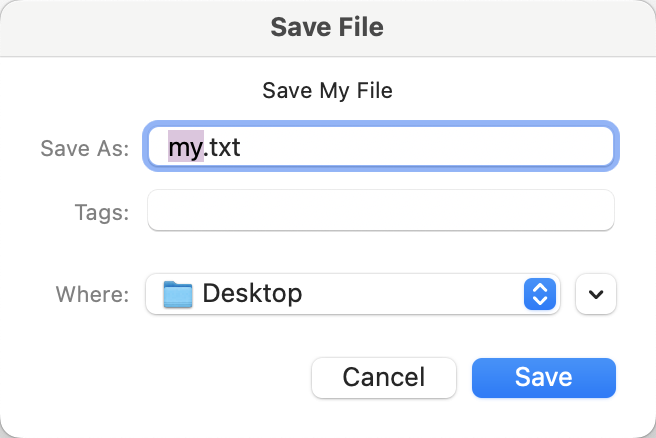Place cursor in the .txt extension text

click(224, 148)
